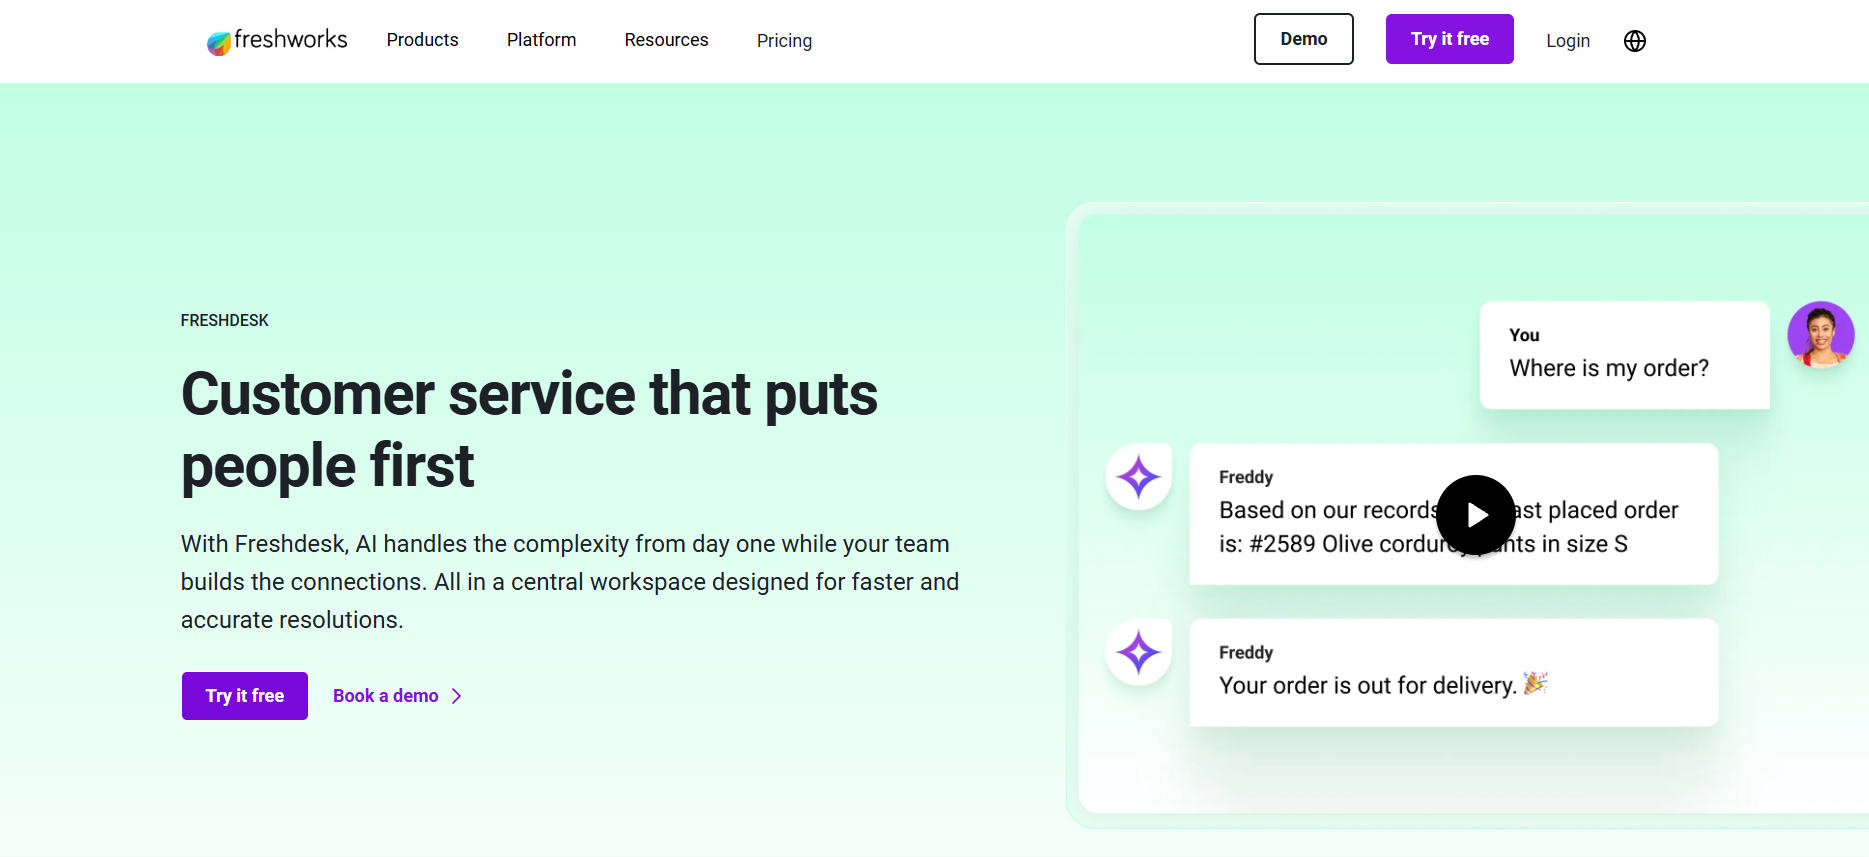This screenshot has height=857, width=1869.
Task: Click the party popper emoji in delivery message
Action: (1535, 683)
